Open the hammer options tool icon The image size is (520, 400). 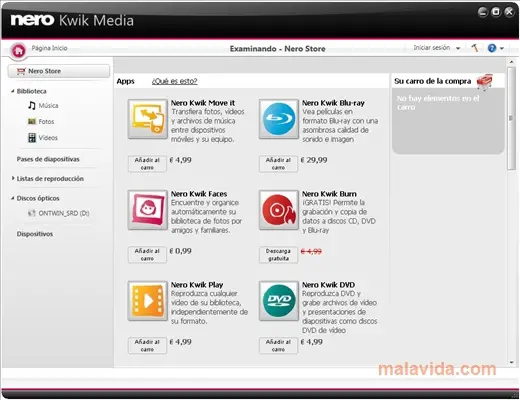(x=475, y=48)
